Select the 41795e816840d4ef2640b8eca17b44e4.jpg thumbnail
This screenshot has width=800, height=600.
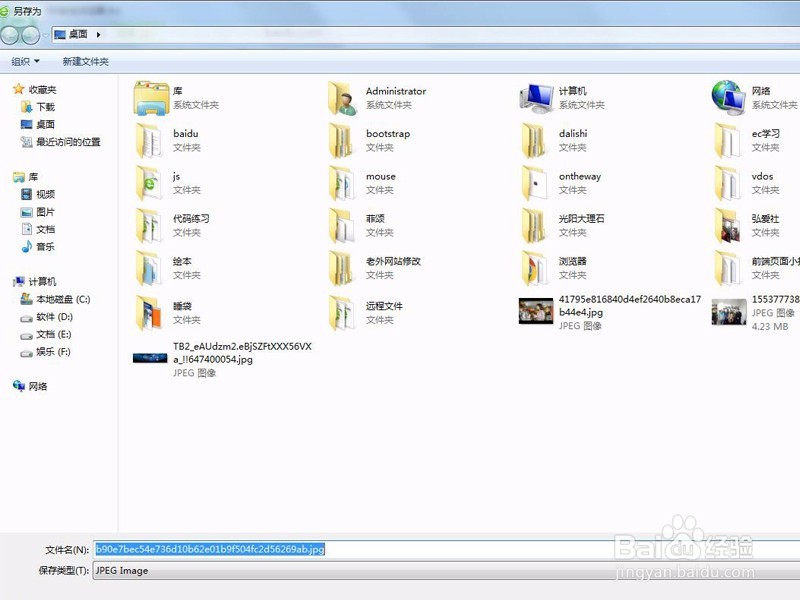(536, 311)
